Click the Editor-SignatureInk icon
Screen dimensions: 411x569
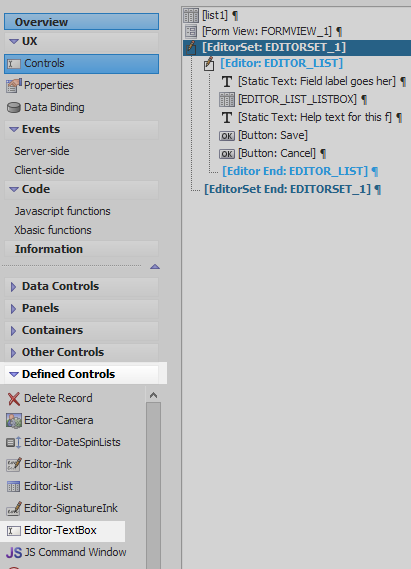14,508
